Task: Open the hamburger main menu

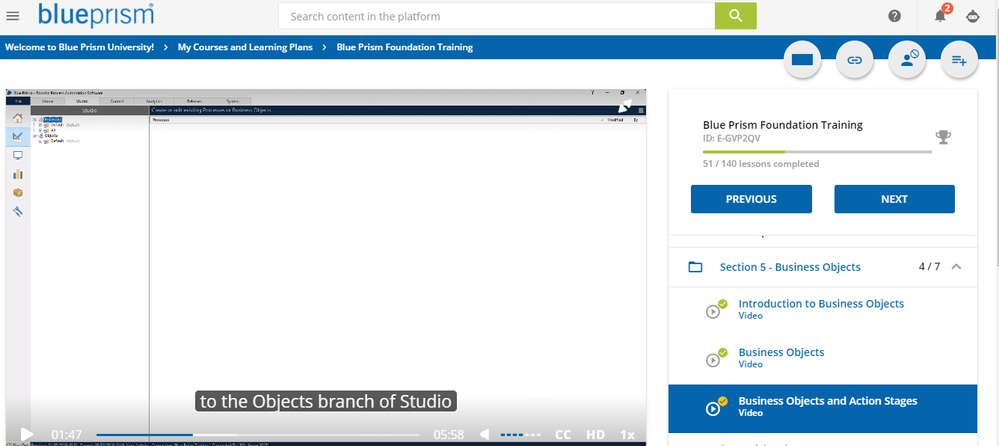Action: coord(13,16)
